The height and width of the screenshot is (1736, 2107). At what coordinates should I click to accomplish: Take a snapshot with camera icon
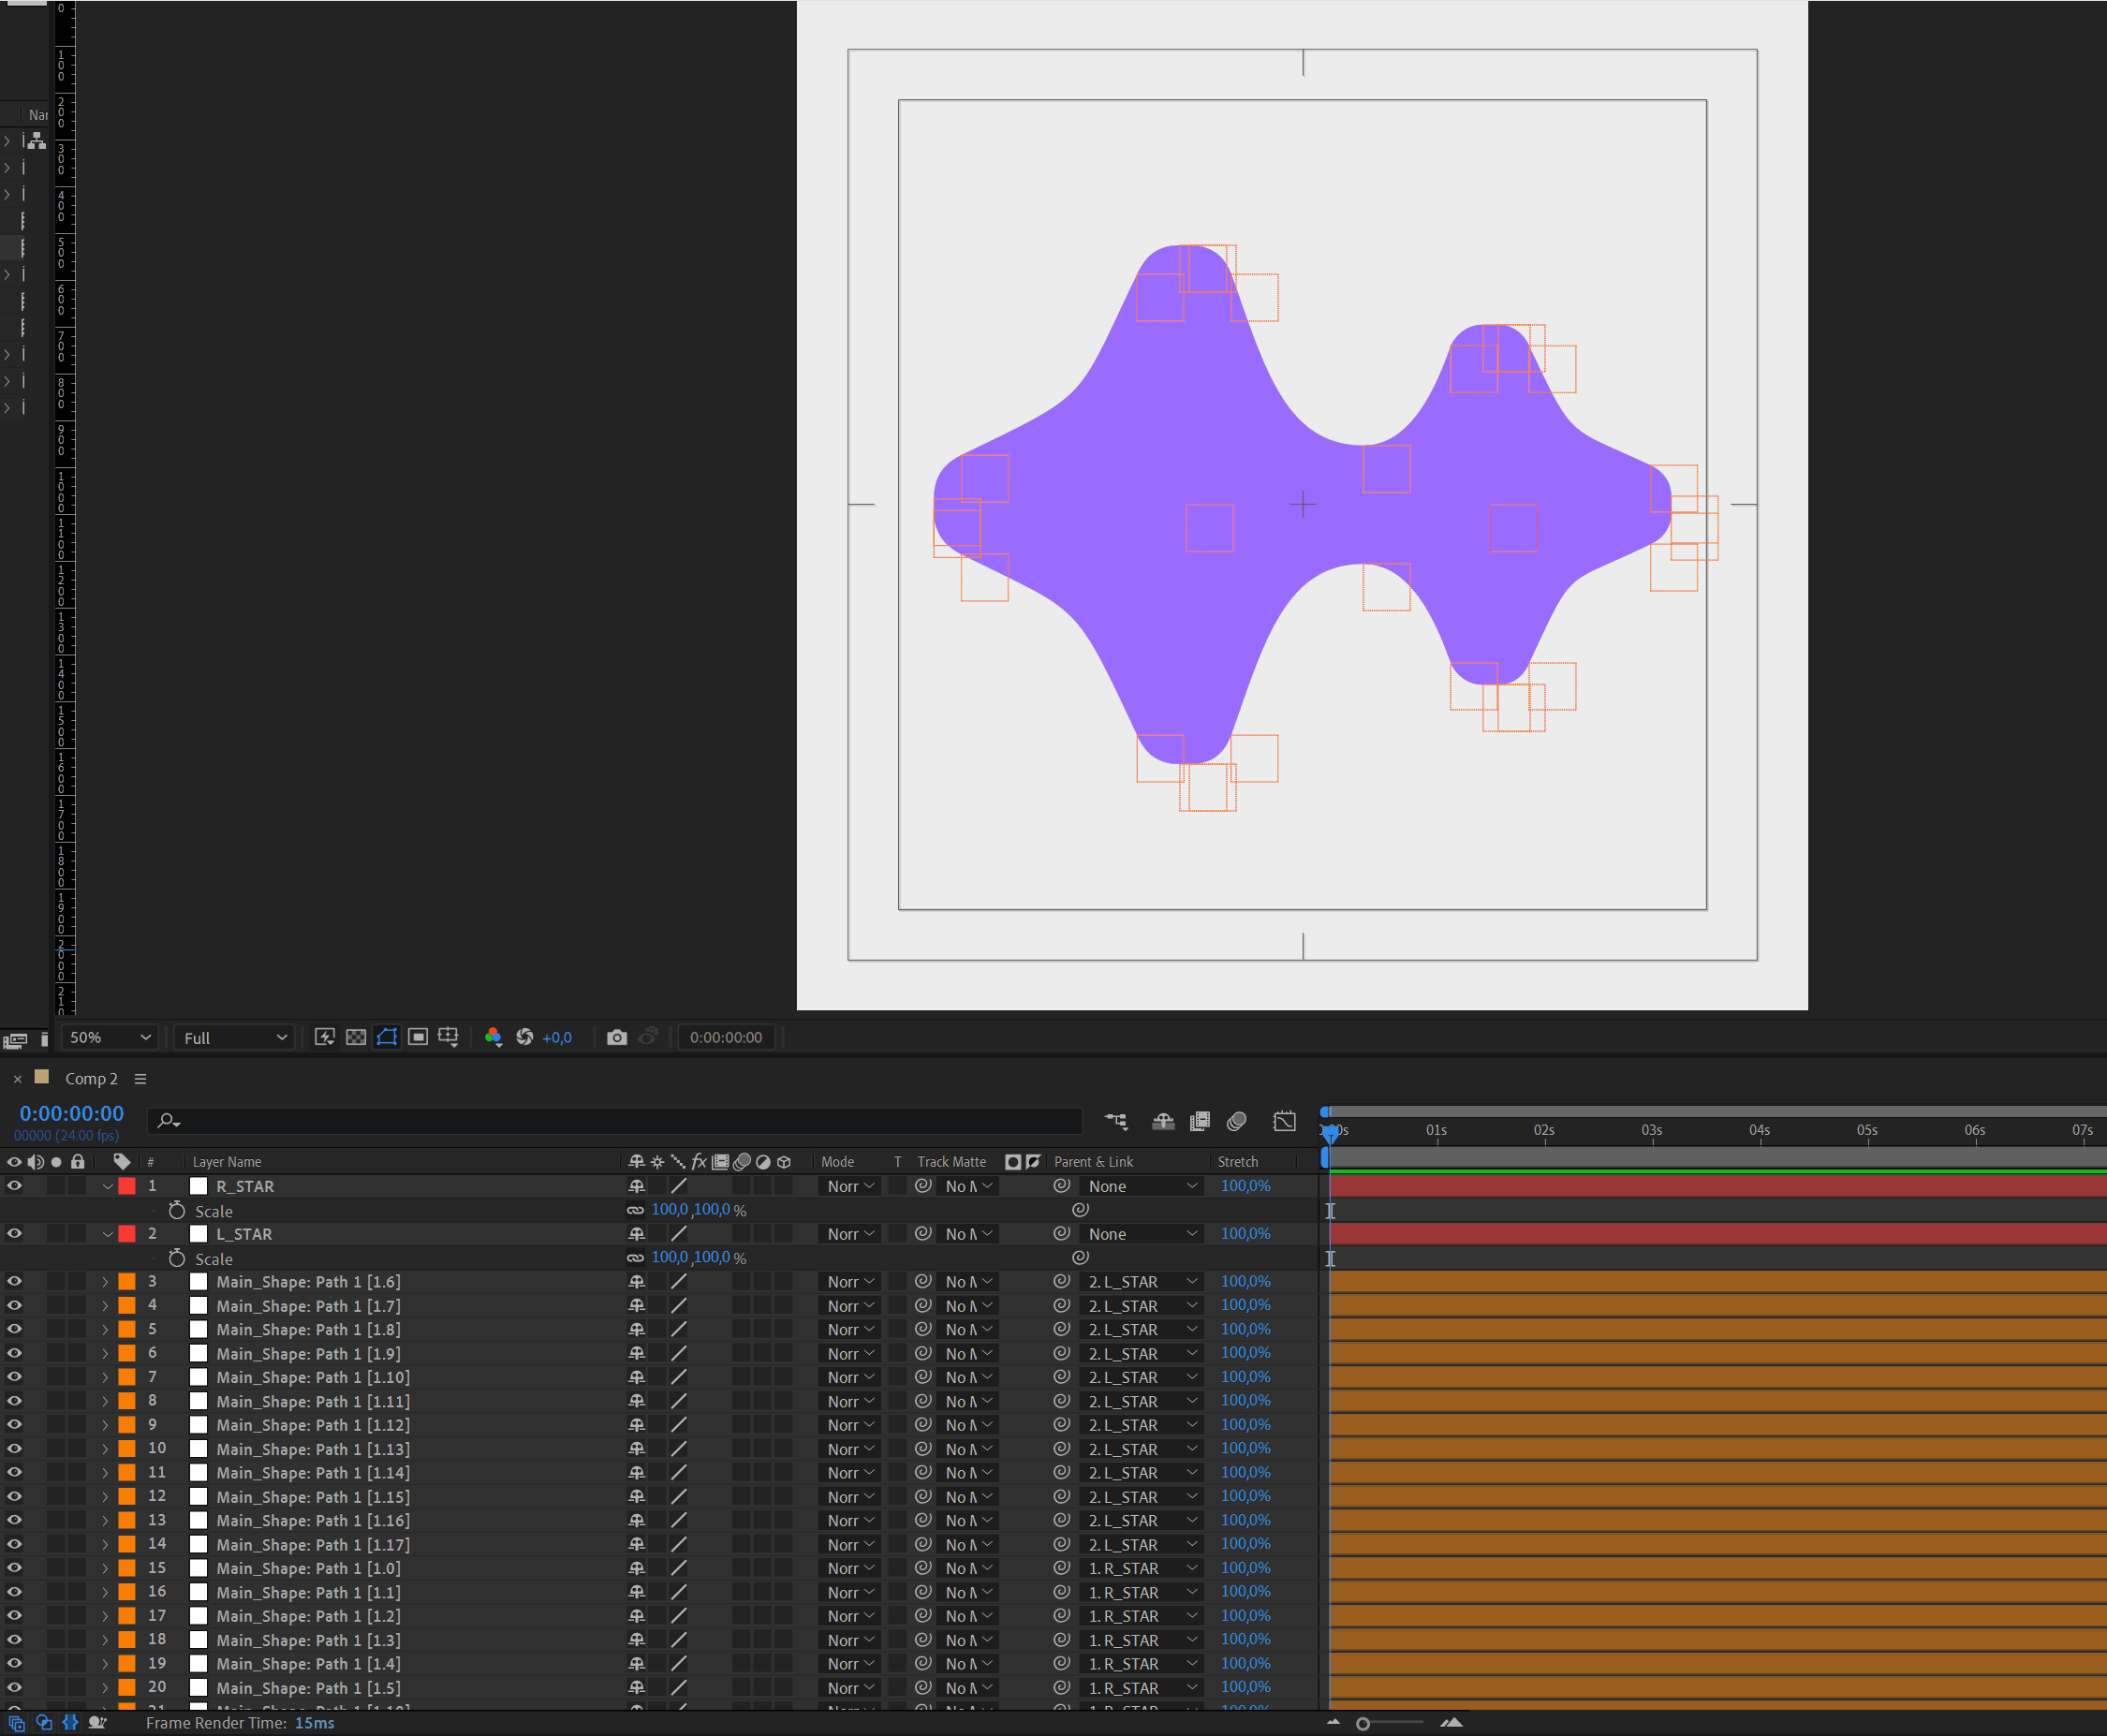tap(617, 1037)
